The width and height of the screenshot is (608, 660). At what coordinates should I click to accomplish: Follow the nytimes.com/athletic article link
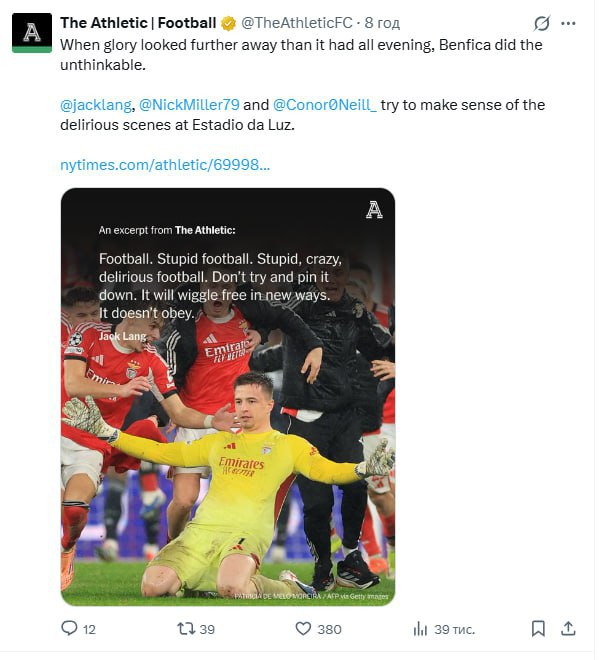165,164
